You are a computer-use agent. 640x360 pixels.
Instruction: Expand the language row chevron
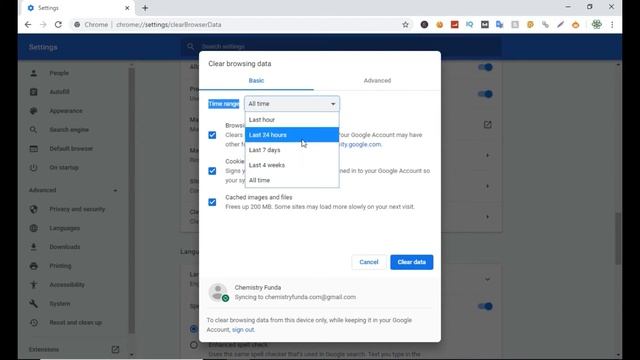pyautogui.click(x=487, y=280)
